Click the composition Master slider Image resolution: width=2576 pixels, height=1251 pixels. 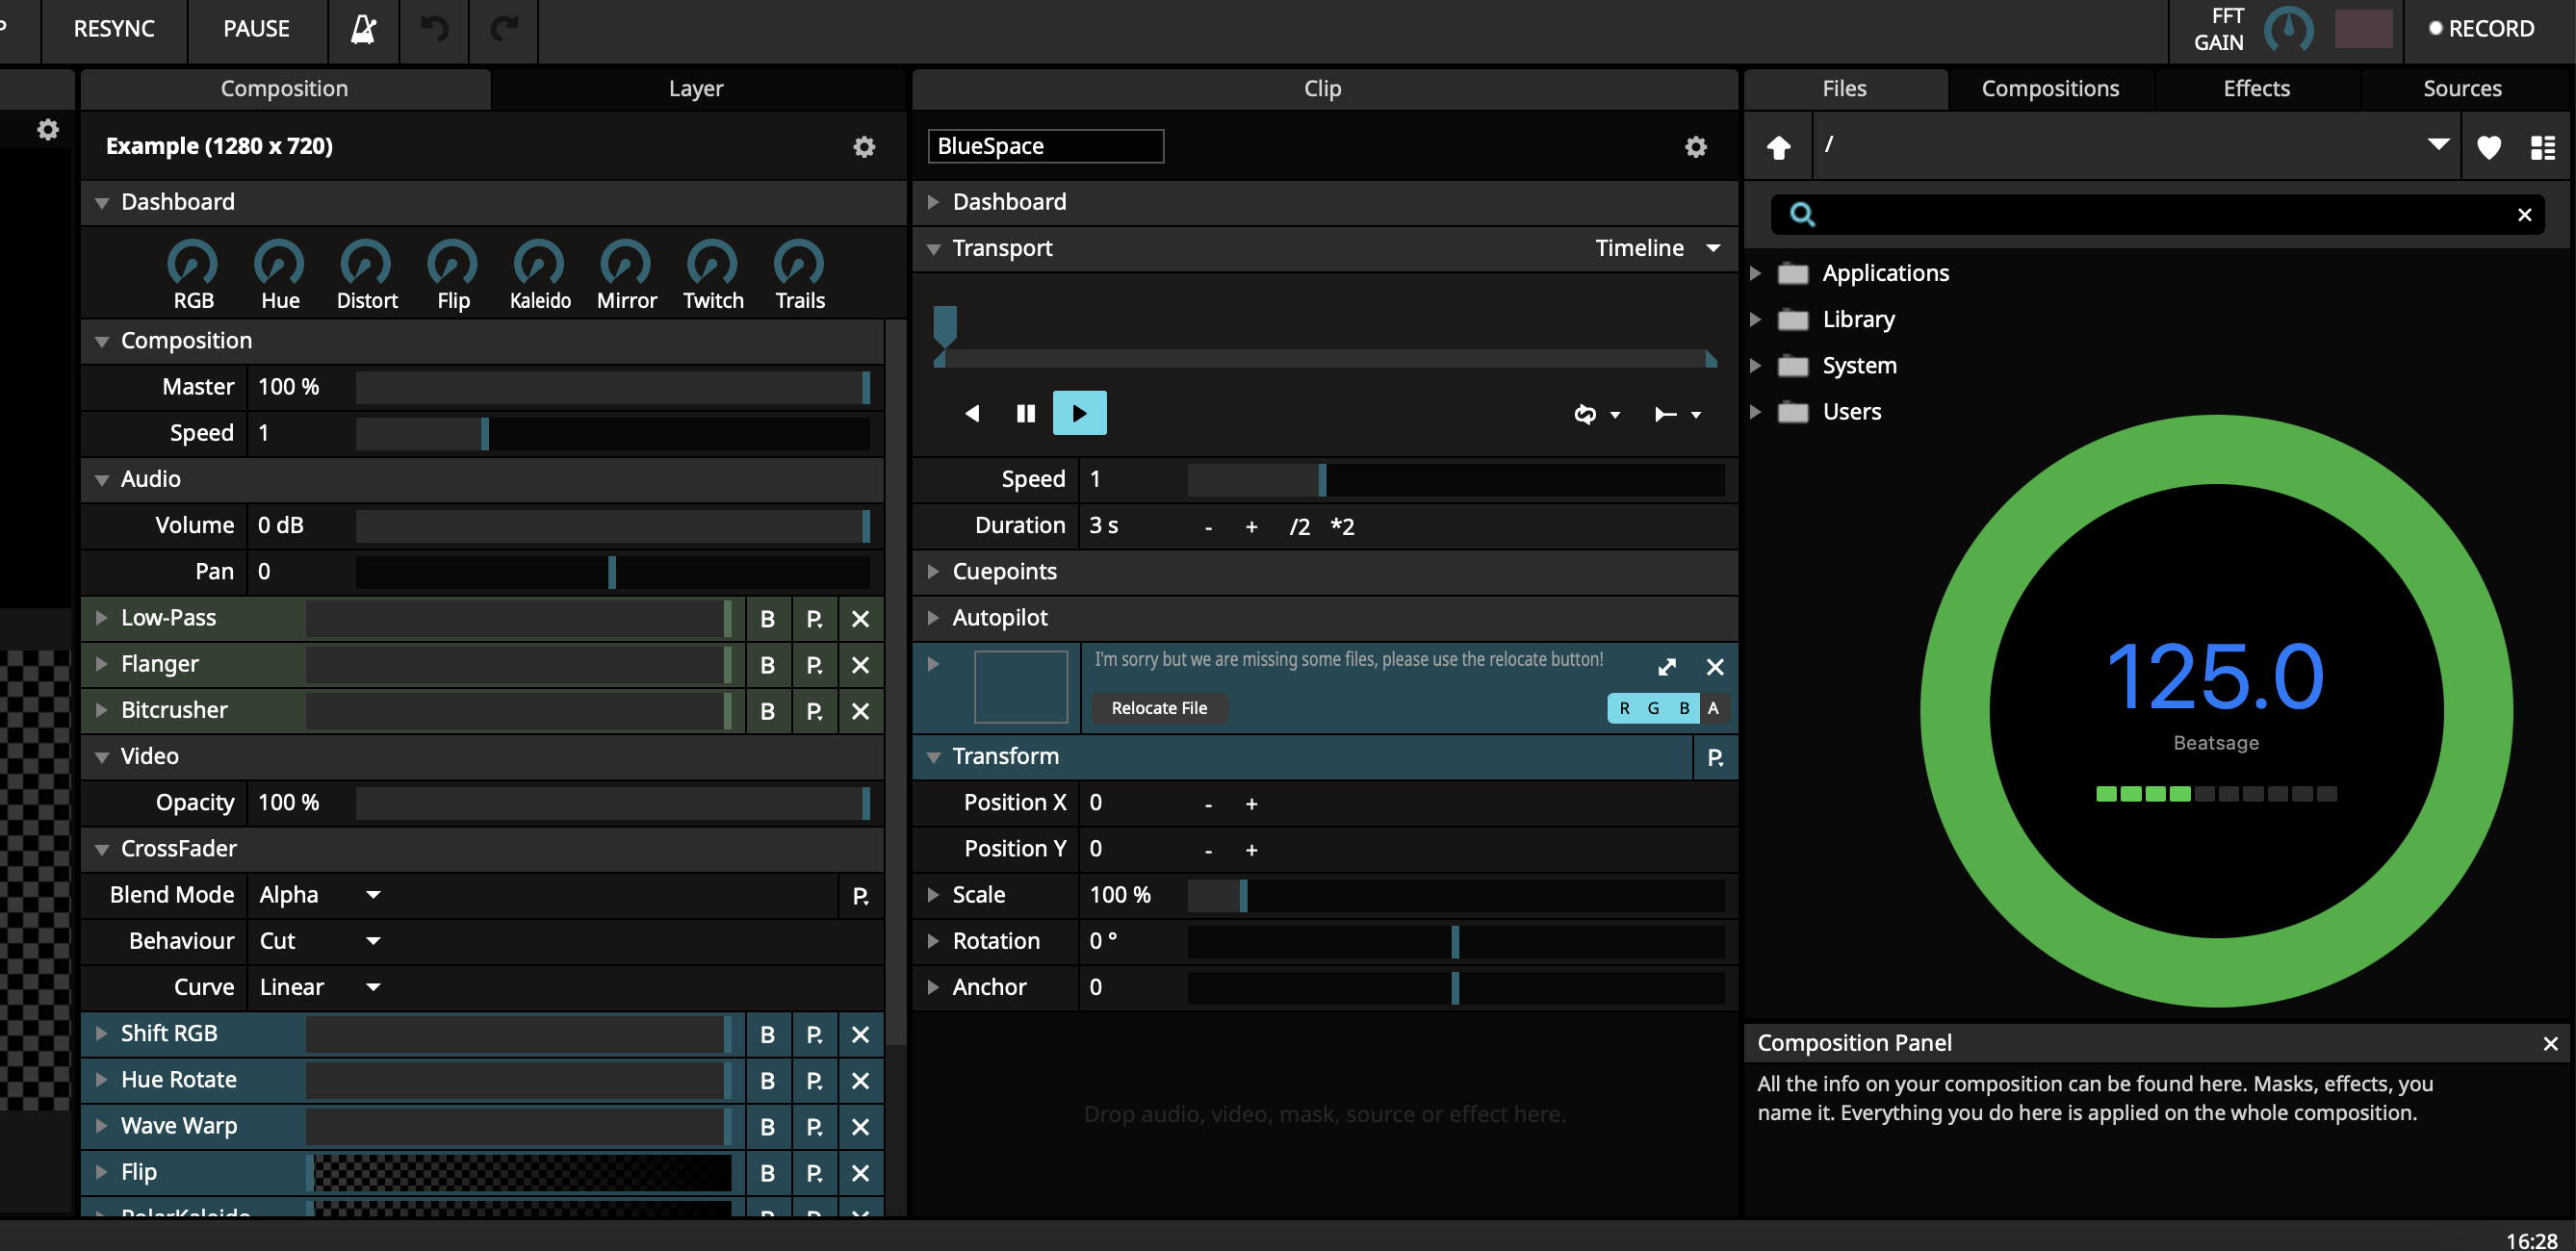(613, 387)
